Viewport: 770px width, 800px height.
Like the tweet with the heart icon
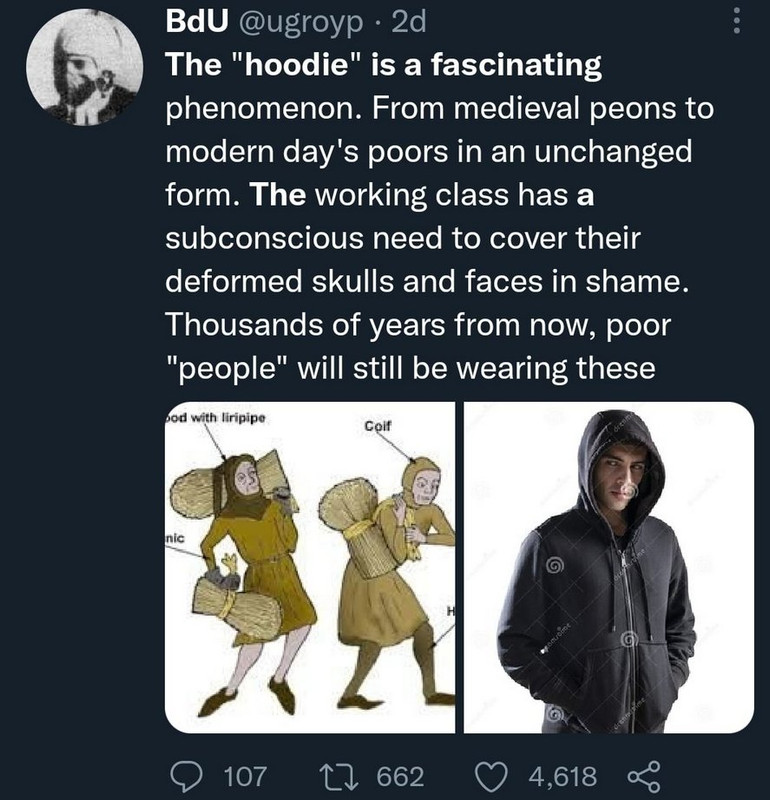click(492, 776)
